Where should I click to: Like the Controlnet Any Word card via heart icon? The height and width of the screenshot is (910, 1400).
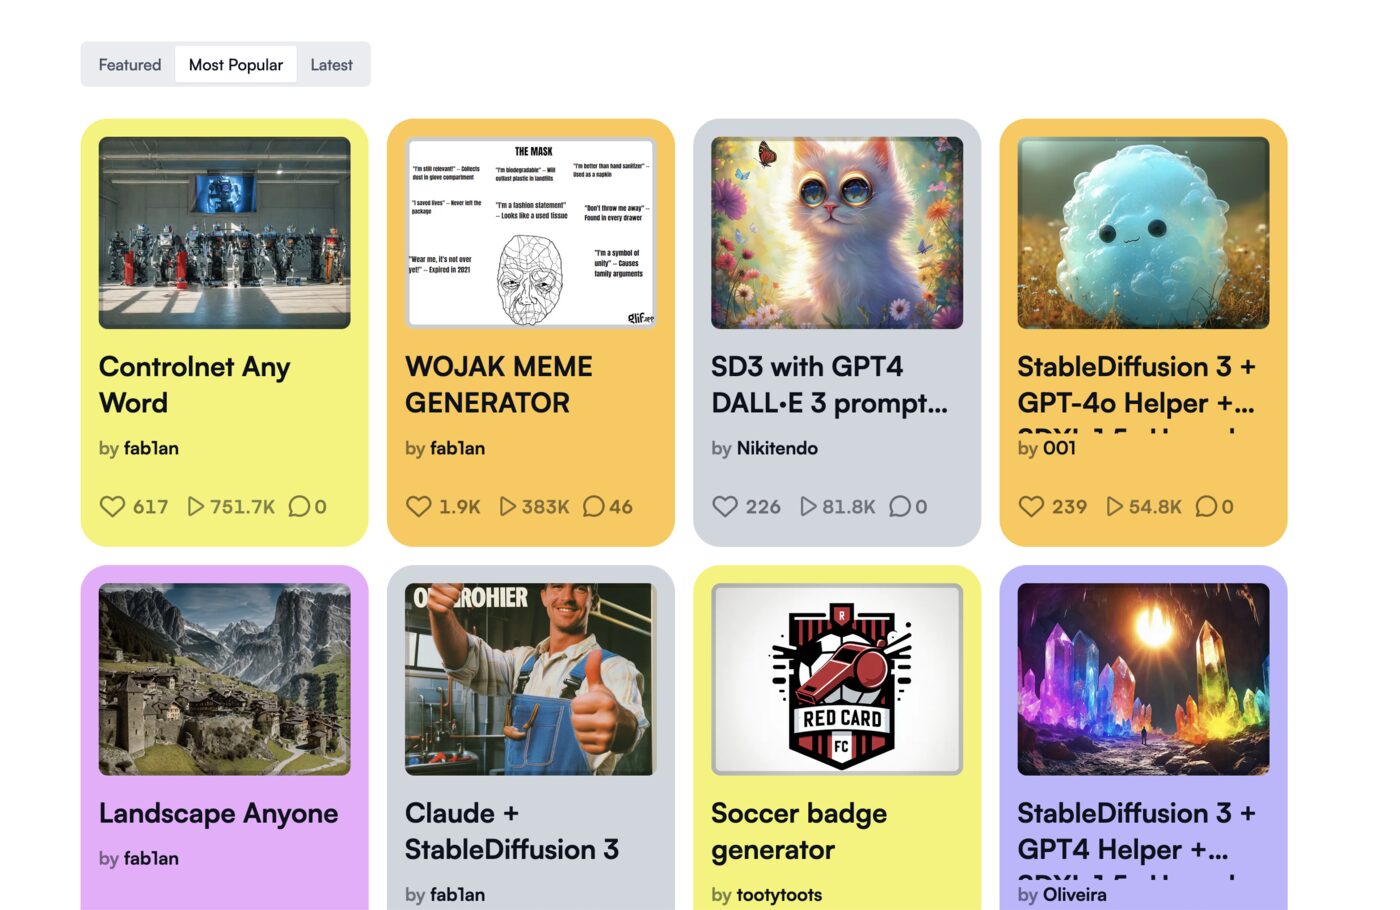(x=112, y=507)
